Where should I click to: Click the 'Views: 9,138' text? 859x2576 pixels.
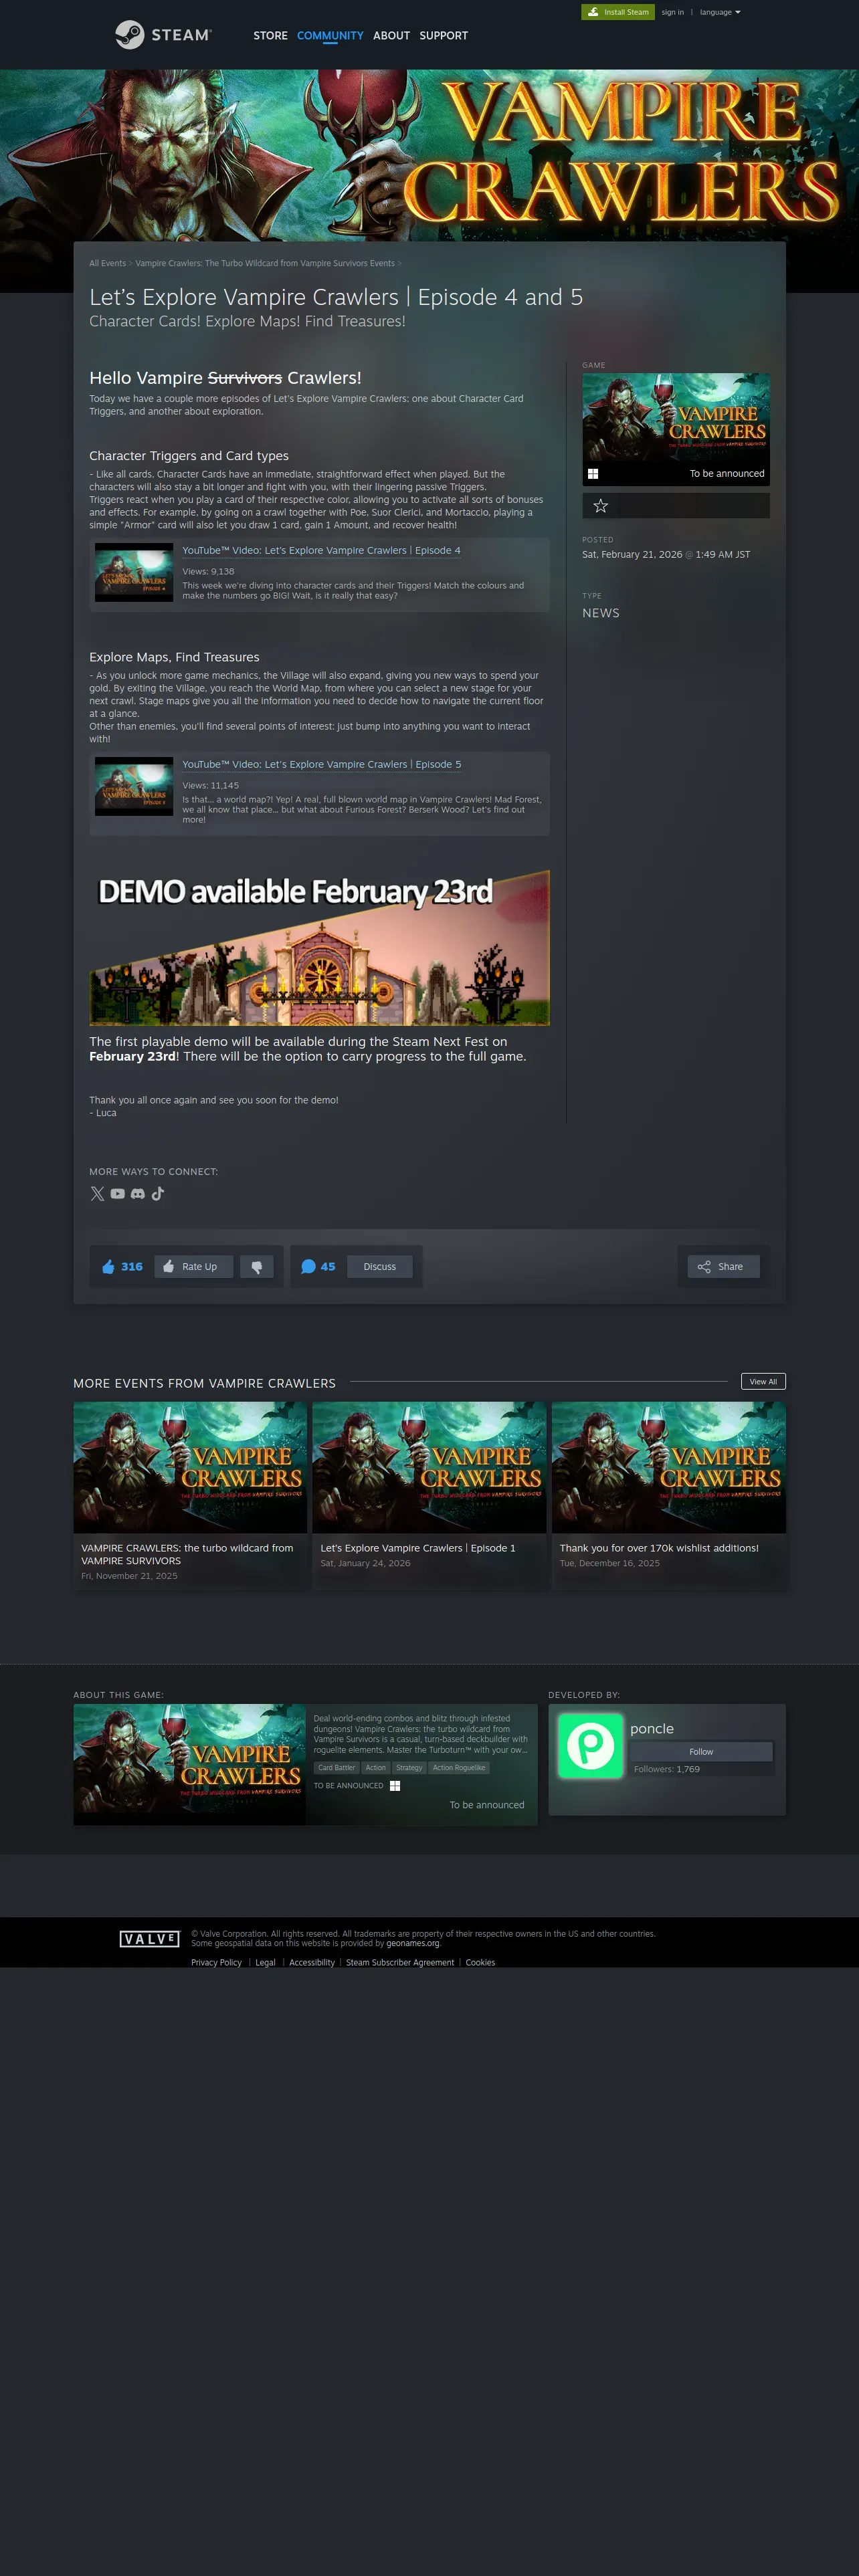pyautogui.click(x=208, y=571)
